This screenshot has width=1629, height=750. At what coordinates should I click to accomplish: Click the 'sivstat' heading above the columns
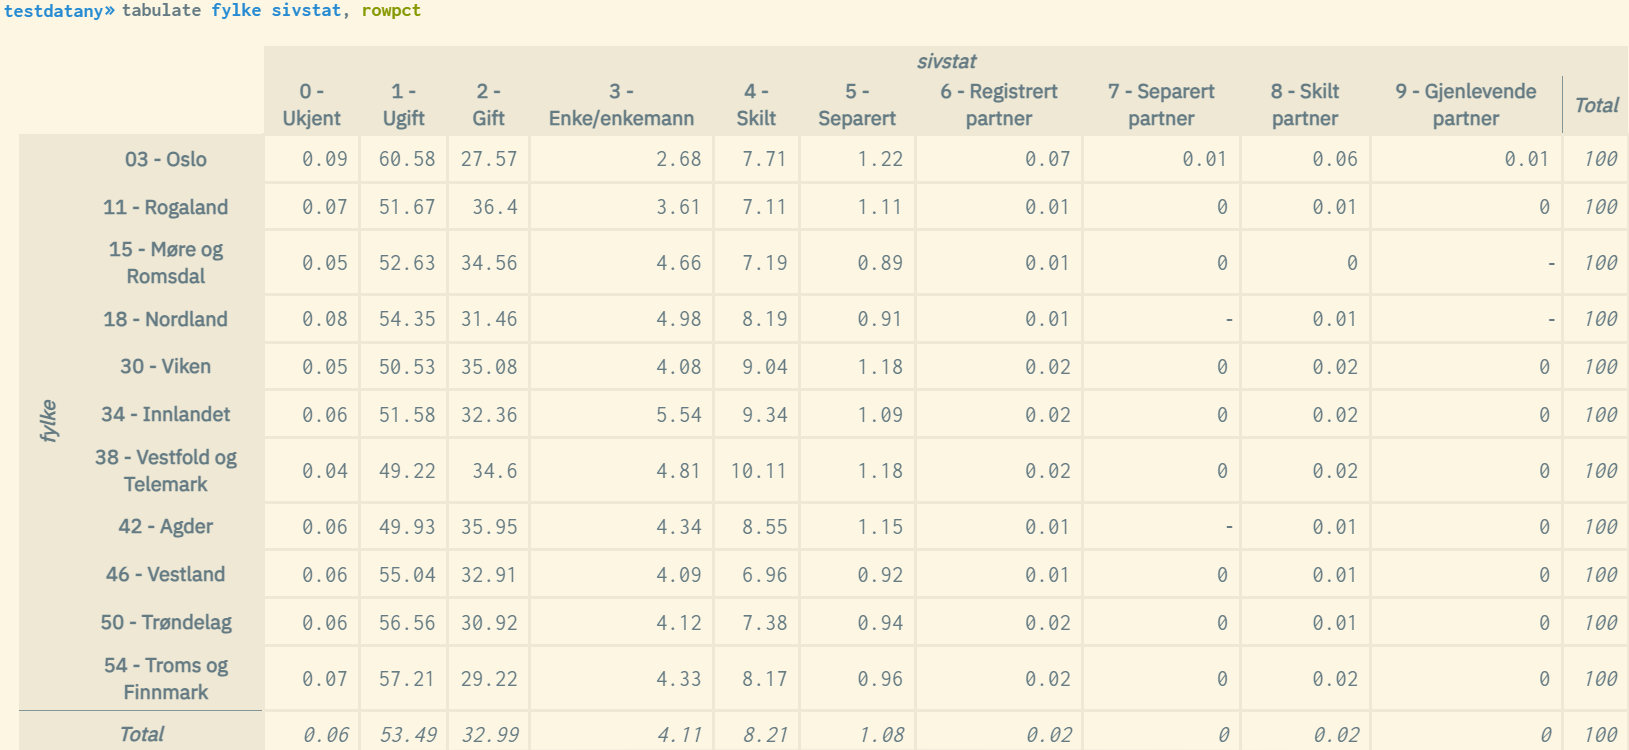click(x=946, y=61)
